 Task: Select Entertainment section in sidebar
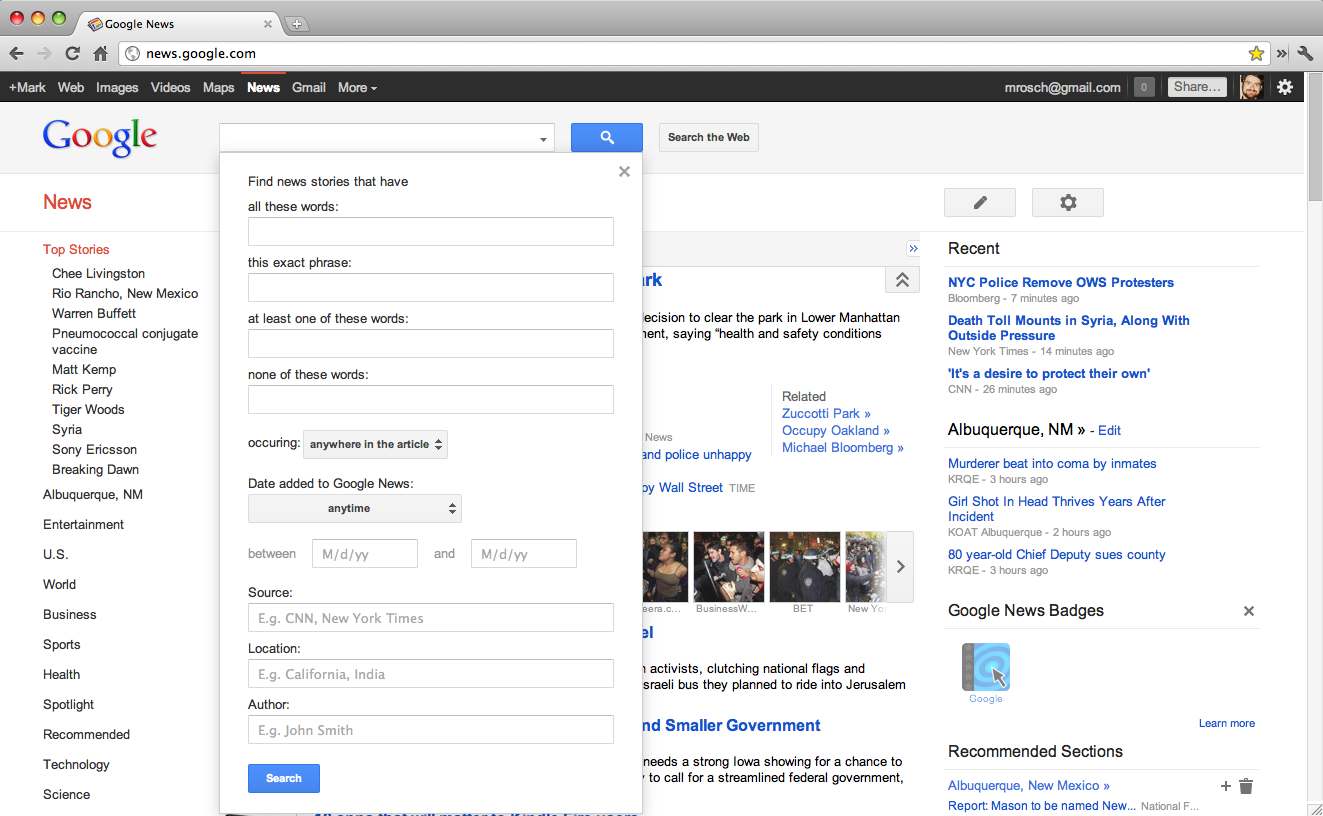point(83,525)
